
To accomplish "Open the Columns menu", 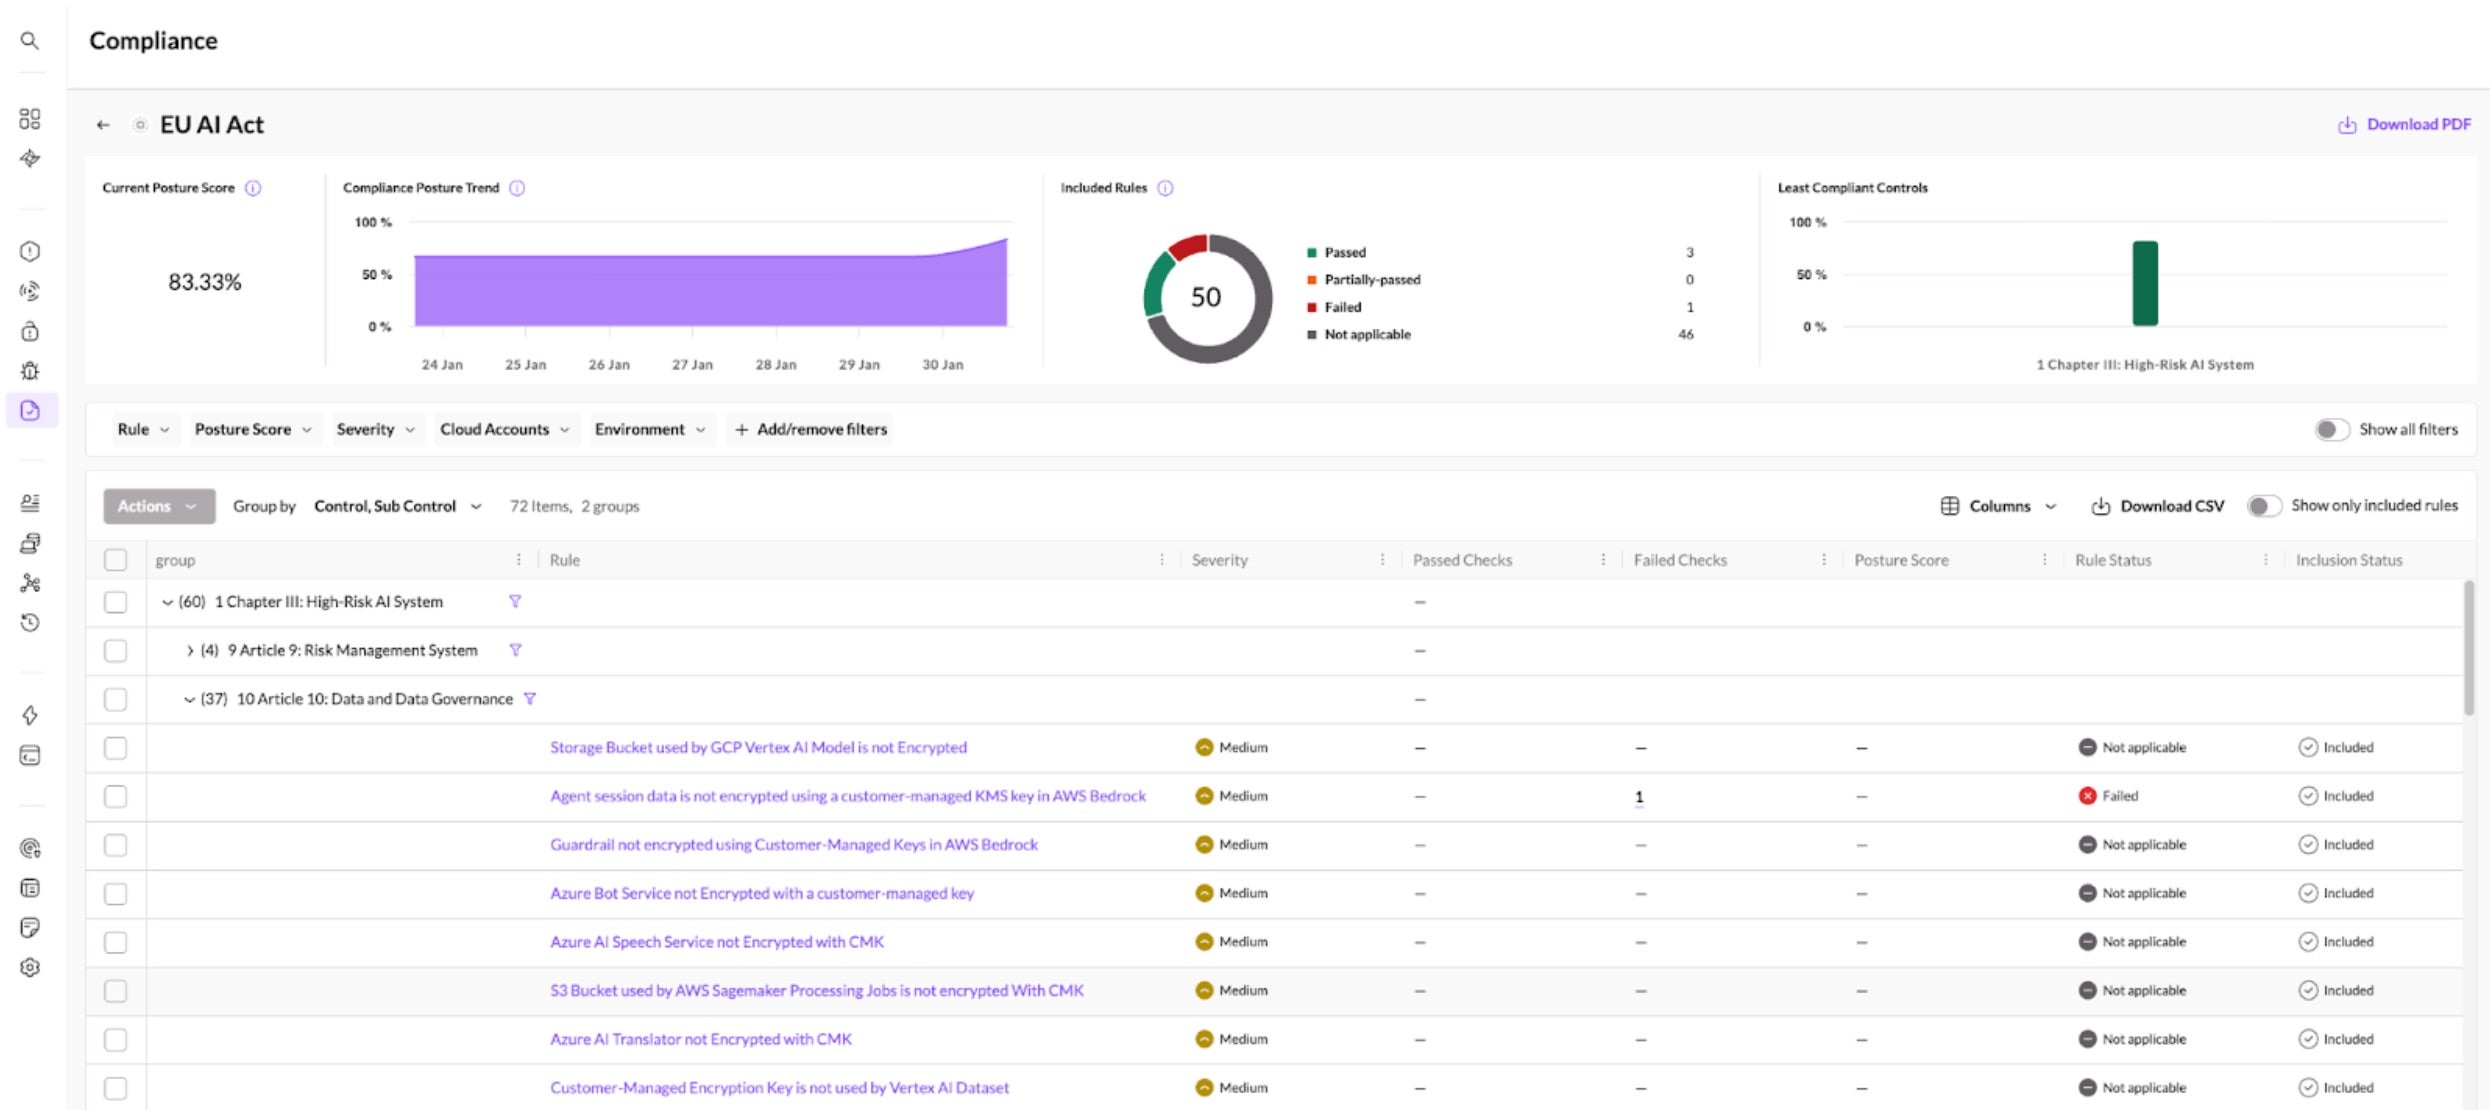I will [1998, 506].
